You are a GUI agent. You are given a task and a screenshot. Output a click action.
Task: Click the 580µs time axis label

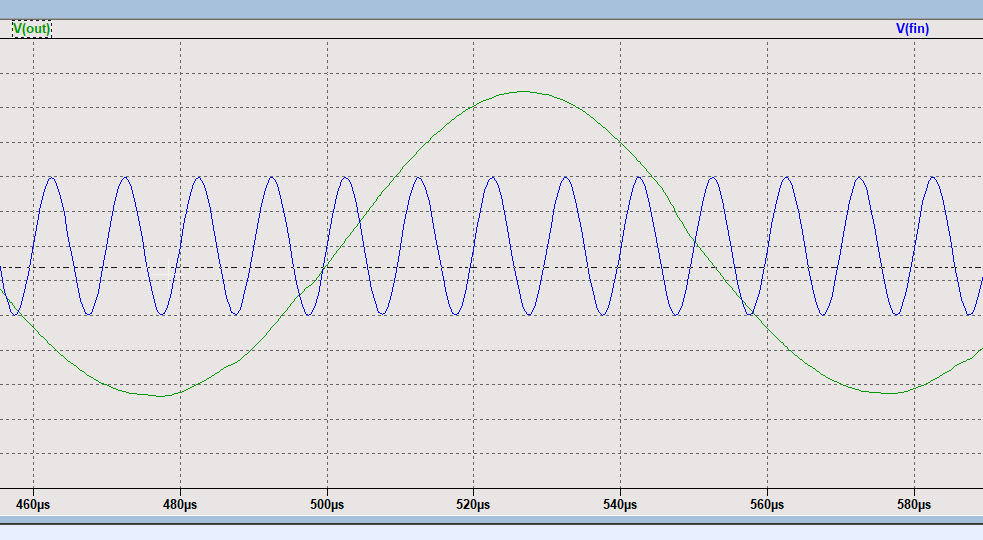tap(914, 504)
